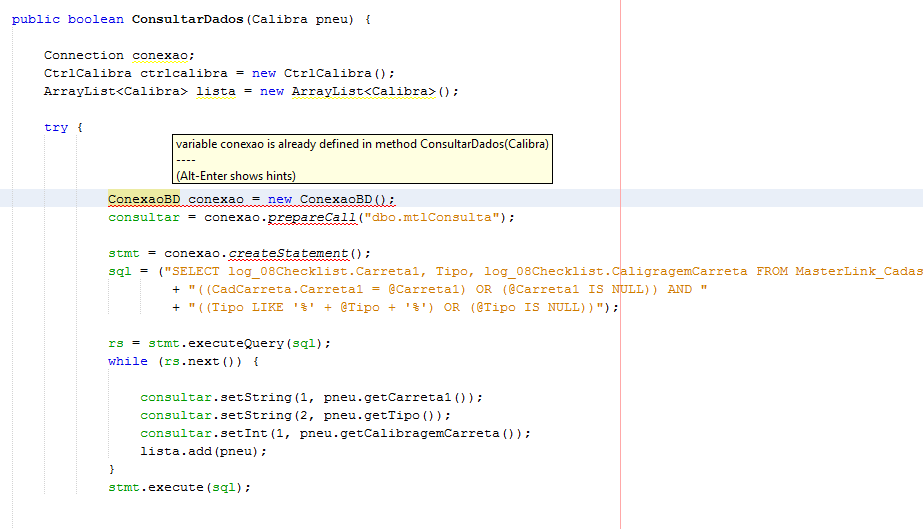
Task: Click the prepareCall method reference
Action: (x=311, y=218)
